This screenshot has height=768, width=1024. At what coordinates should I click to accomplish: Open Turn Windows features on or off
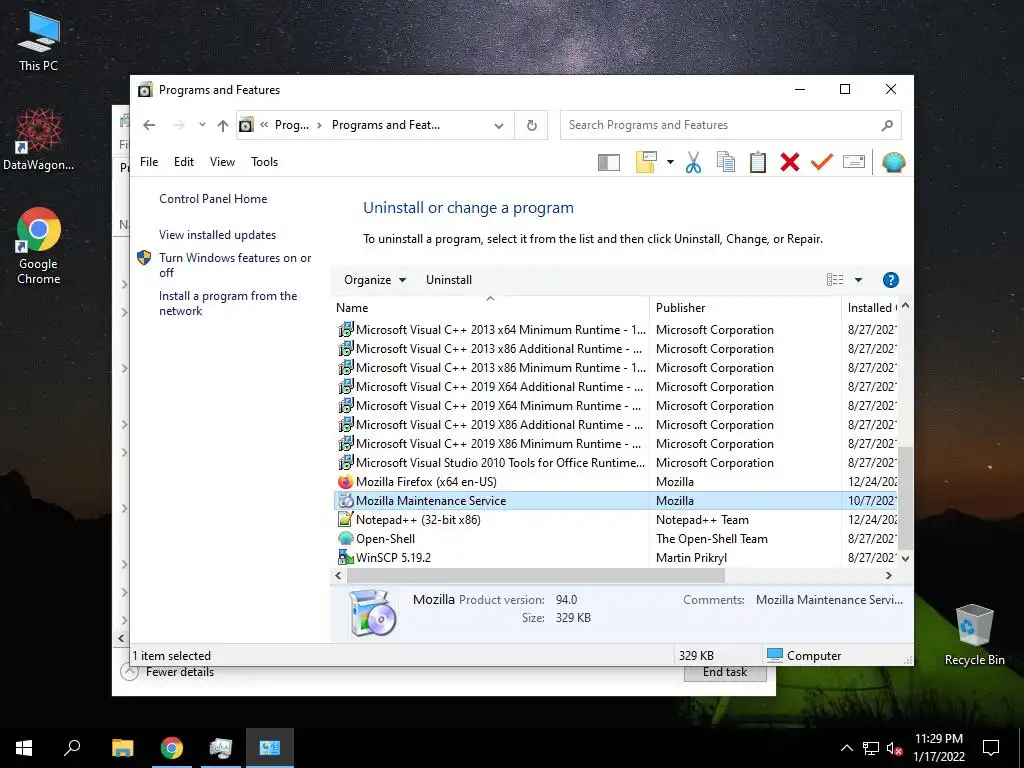pos(235,265)
